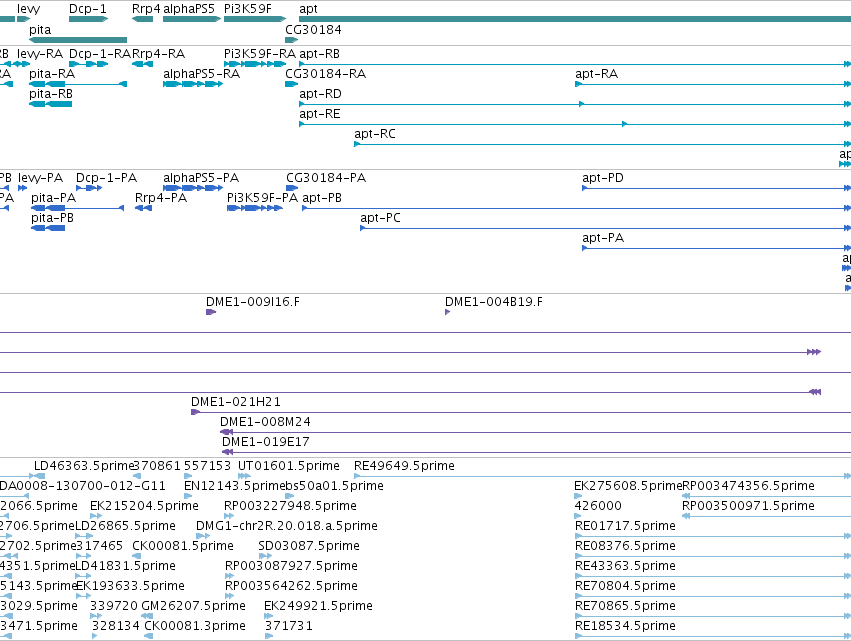Select the Pi3K59F-RA transcript
This screenshot has height=641, width=851.
point(255,64)
